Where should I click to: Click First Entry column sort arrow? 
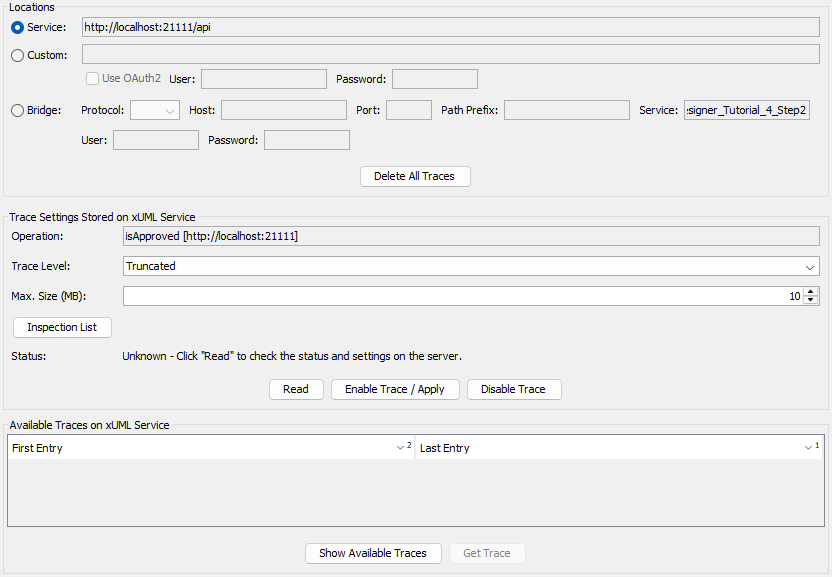pos(401,448)
